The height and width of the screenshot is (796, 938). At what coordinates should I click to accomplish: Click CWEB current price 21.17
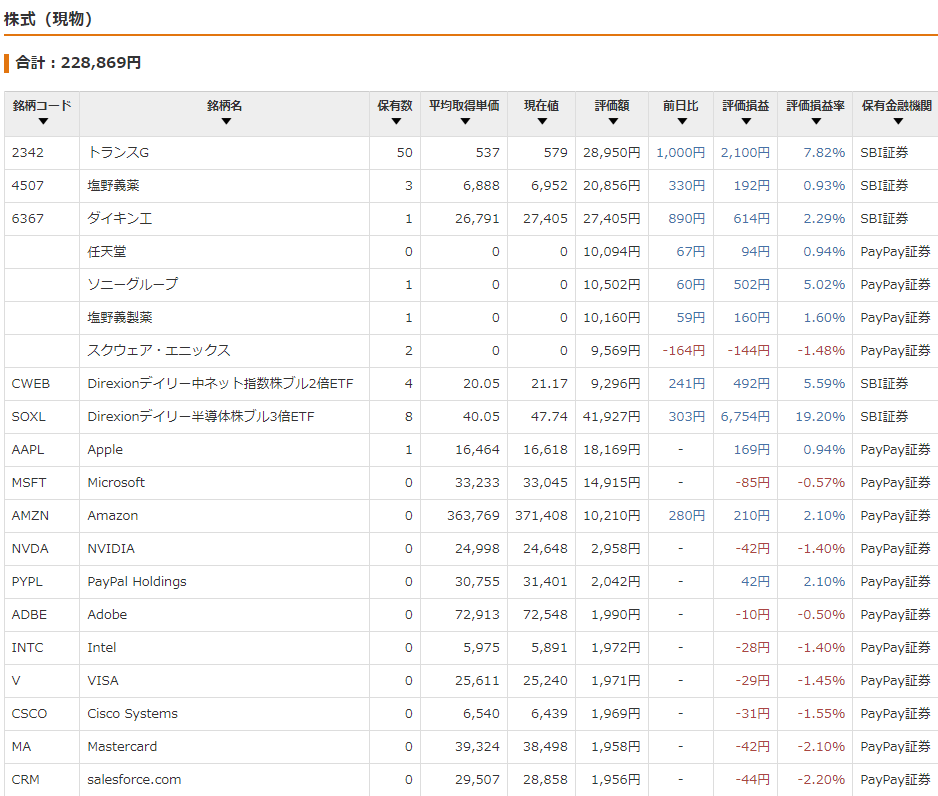tap(549, 383)
